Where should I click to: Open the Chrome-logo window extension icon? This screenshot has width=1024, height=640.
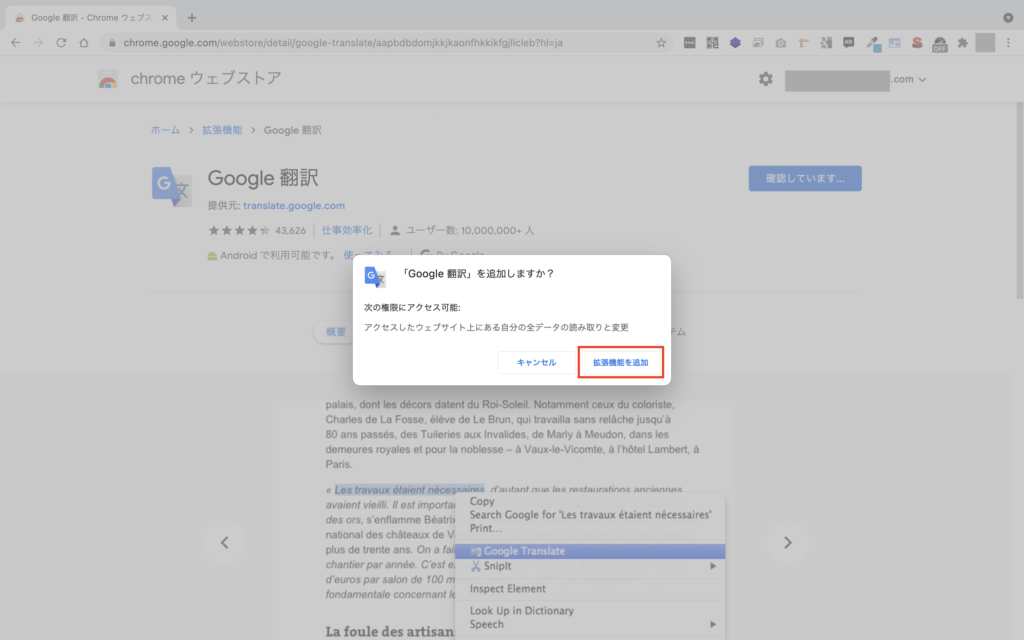[x=758, y=43]
